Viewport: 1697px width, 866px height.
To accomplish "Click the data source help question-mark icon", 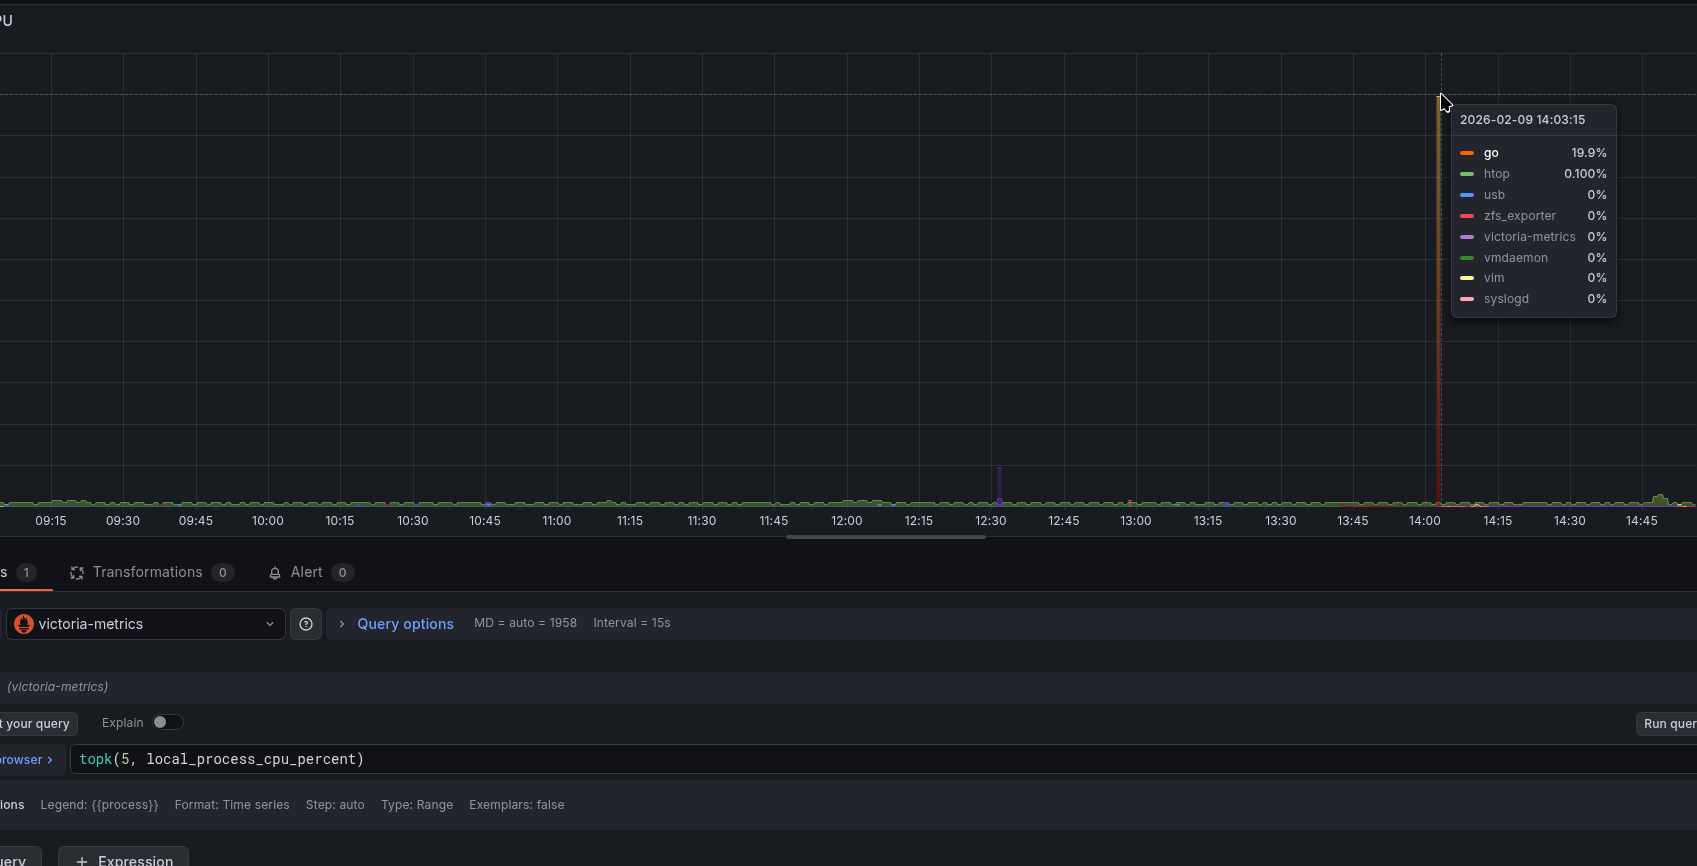I will tap(306, 624).
